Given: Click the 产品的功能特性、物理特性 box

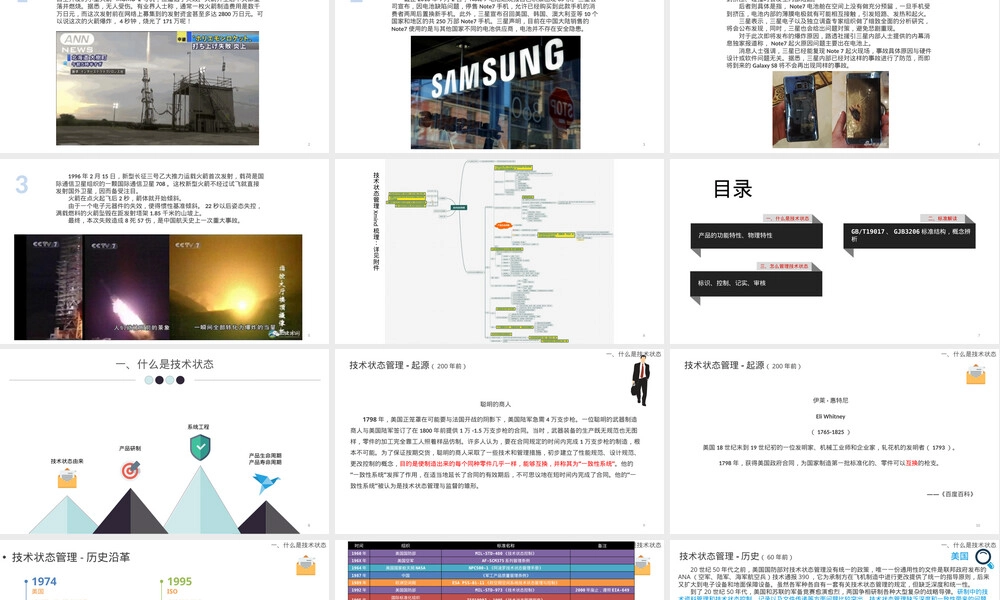Looking at the screenshot, I should (756, 236).
